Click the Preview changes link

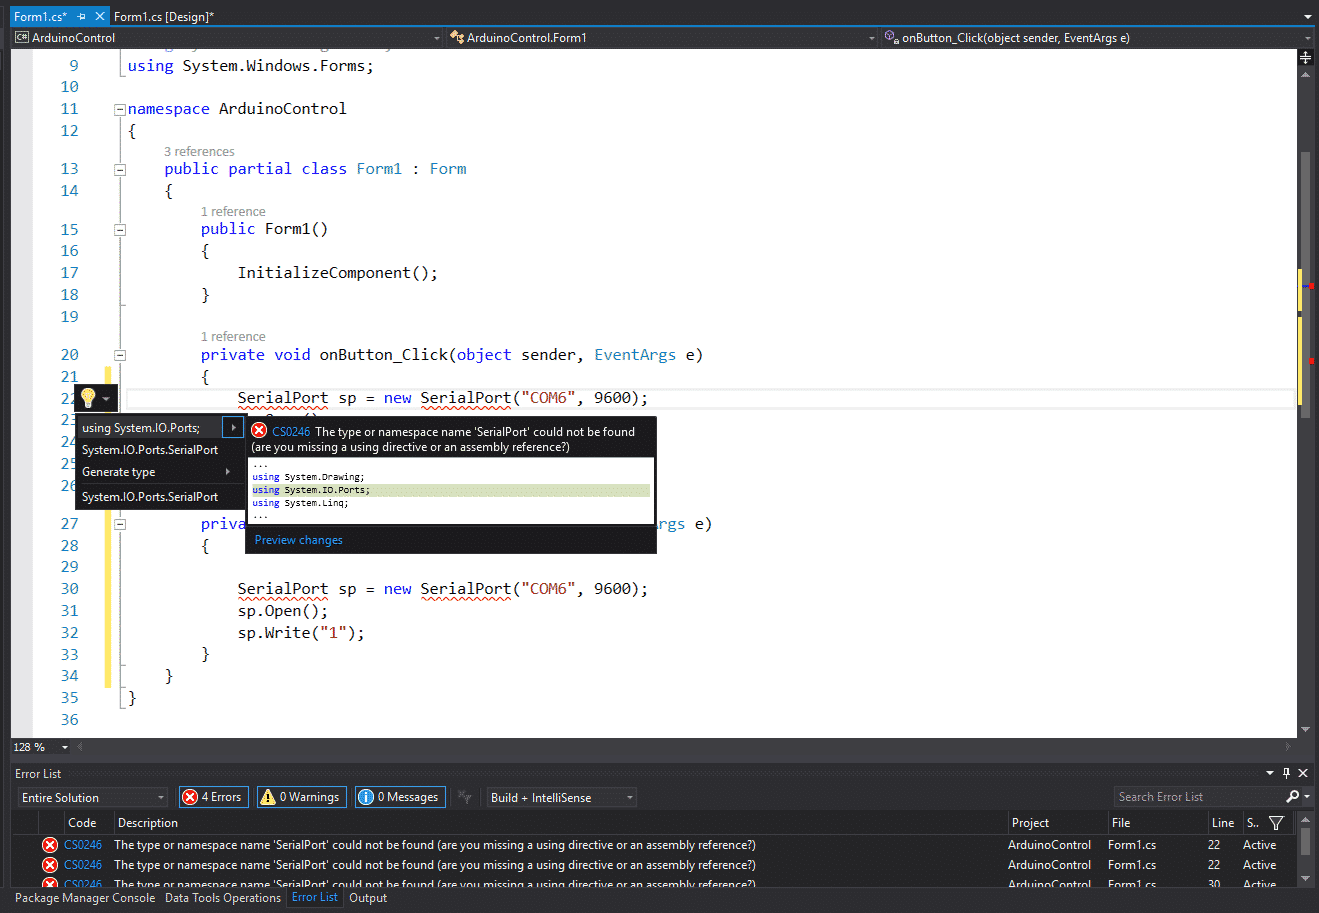[298, 539]
